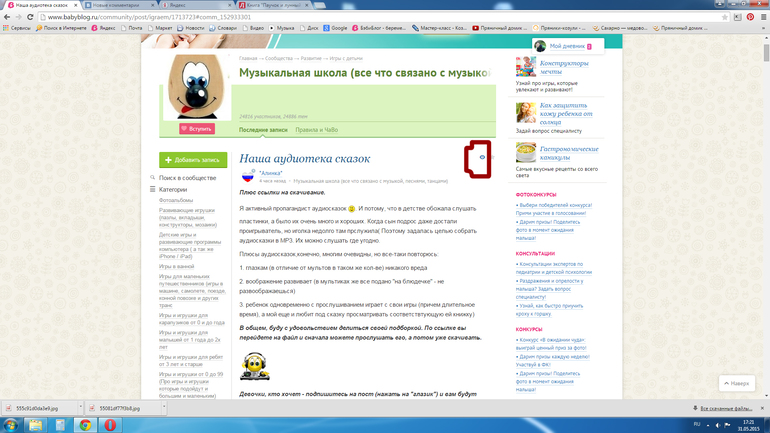Open Windows Start button
Viewport: 770px width, 433px height.
[x=10, y=425]
